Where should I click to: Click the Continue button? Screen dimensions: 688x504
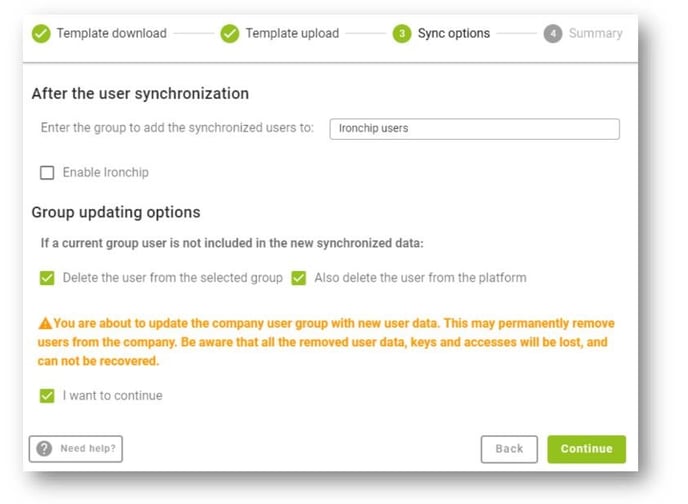(586, 449)
